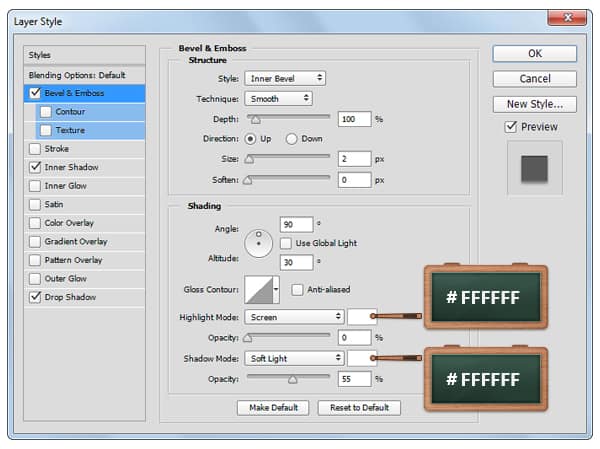Select the Down direction radio button
The height and width of the screenshot is (449, 600).
292,138
